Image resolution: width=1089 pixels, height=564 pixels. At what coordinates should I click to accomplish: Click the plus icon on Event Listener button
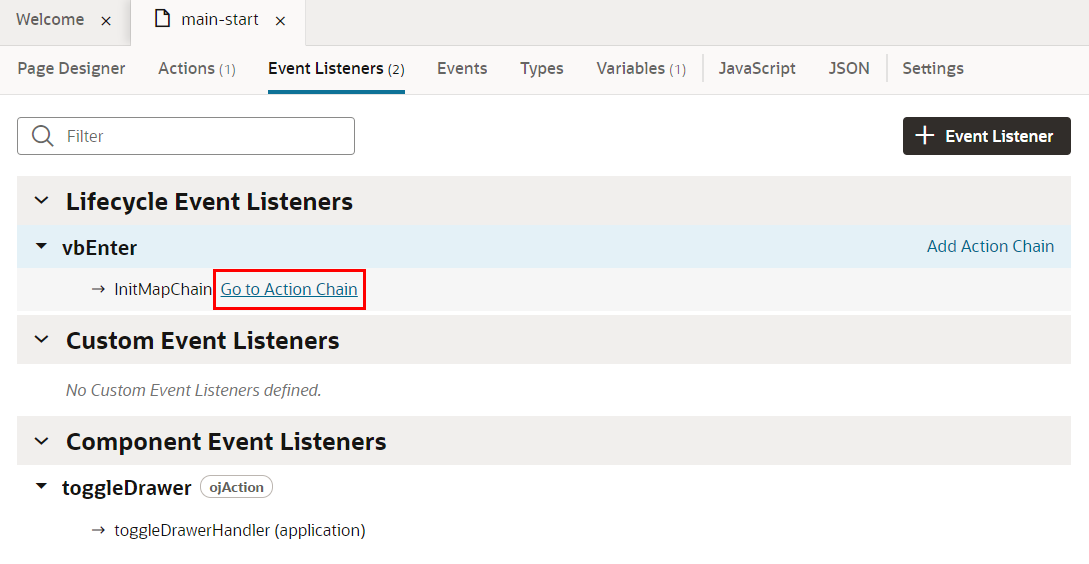click(925, 136)
